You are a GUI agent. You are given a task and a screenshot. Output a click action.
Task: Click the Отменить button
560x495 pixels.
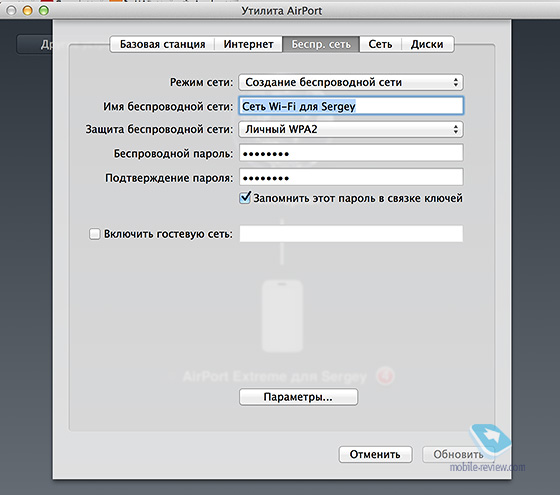coord(375,454)
